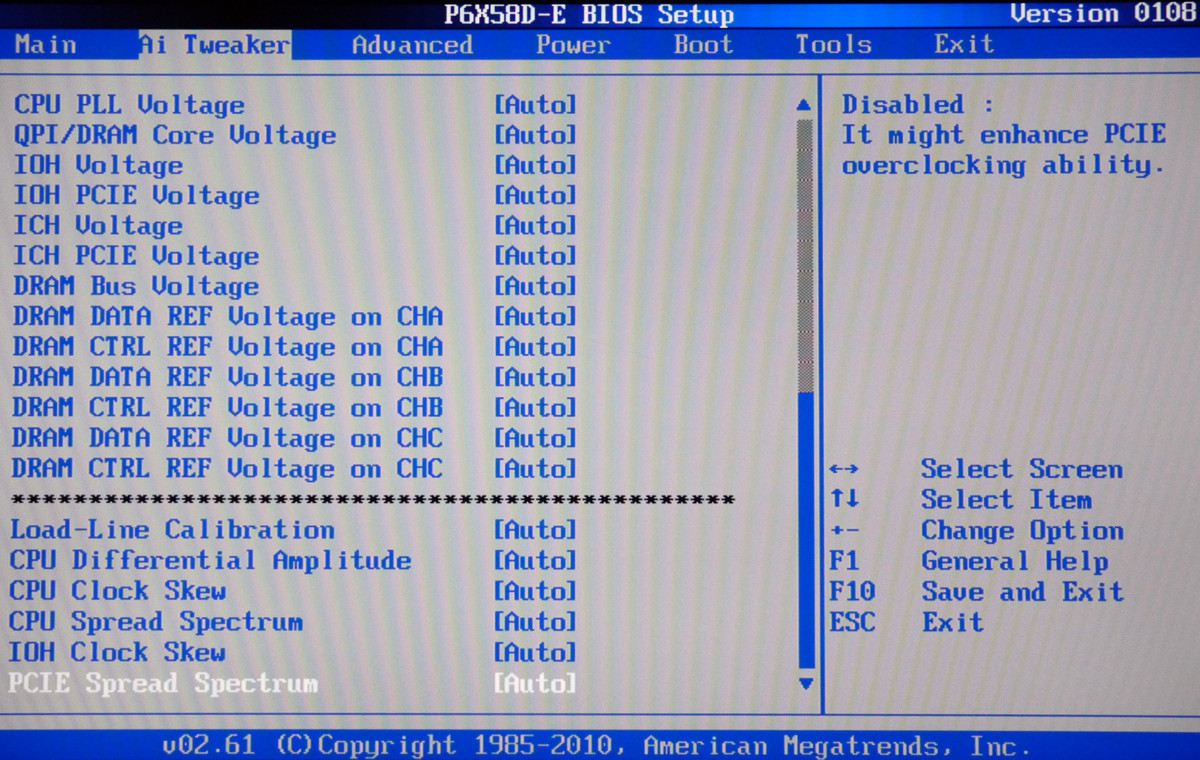Select the ICH Voltage label
1200x760 pixels.
click(98, 226)
